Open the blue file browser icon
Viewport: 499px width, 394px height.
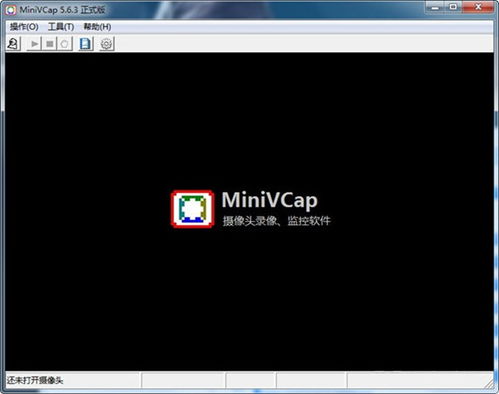(x=85, y=44)
